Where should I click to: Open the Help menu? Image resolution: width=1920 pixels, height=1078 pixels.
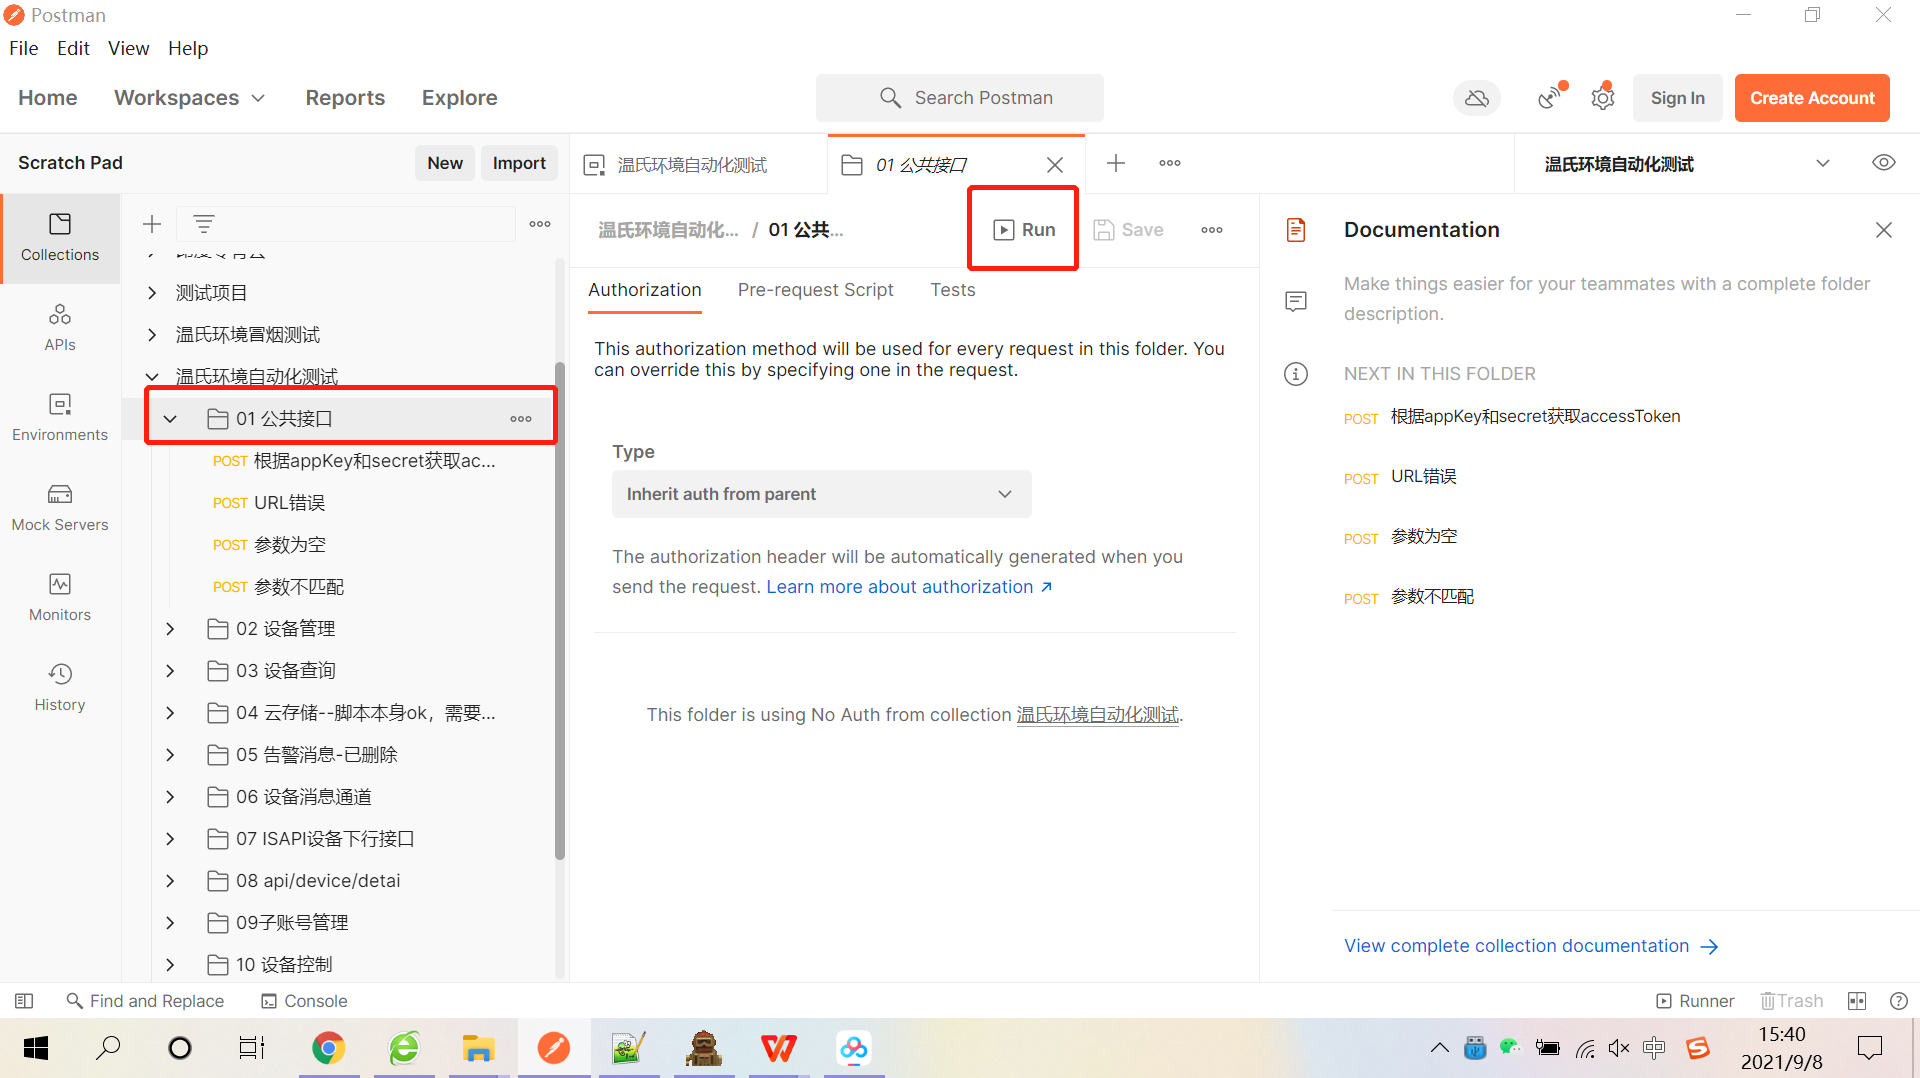(188, 48)
